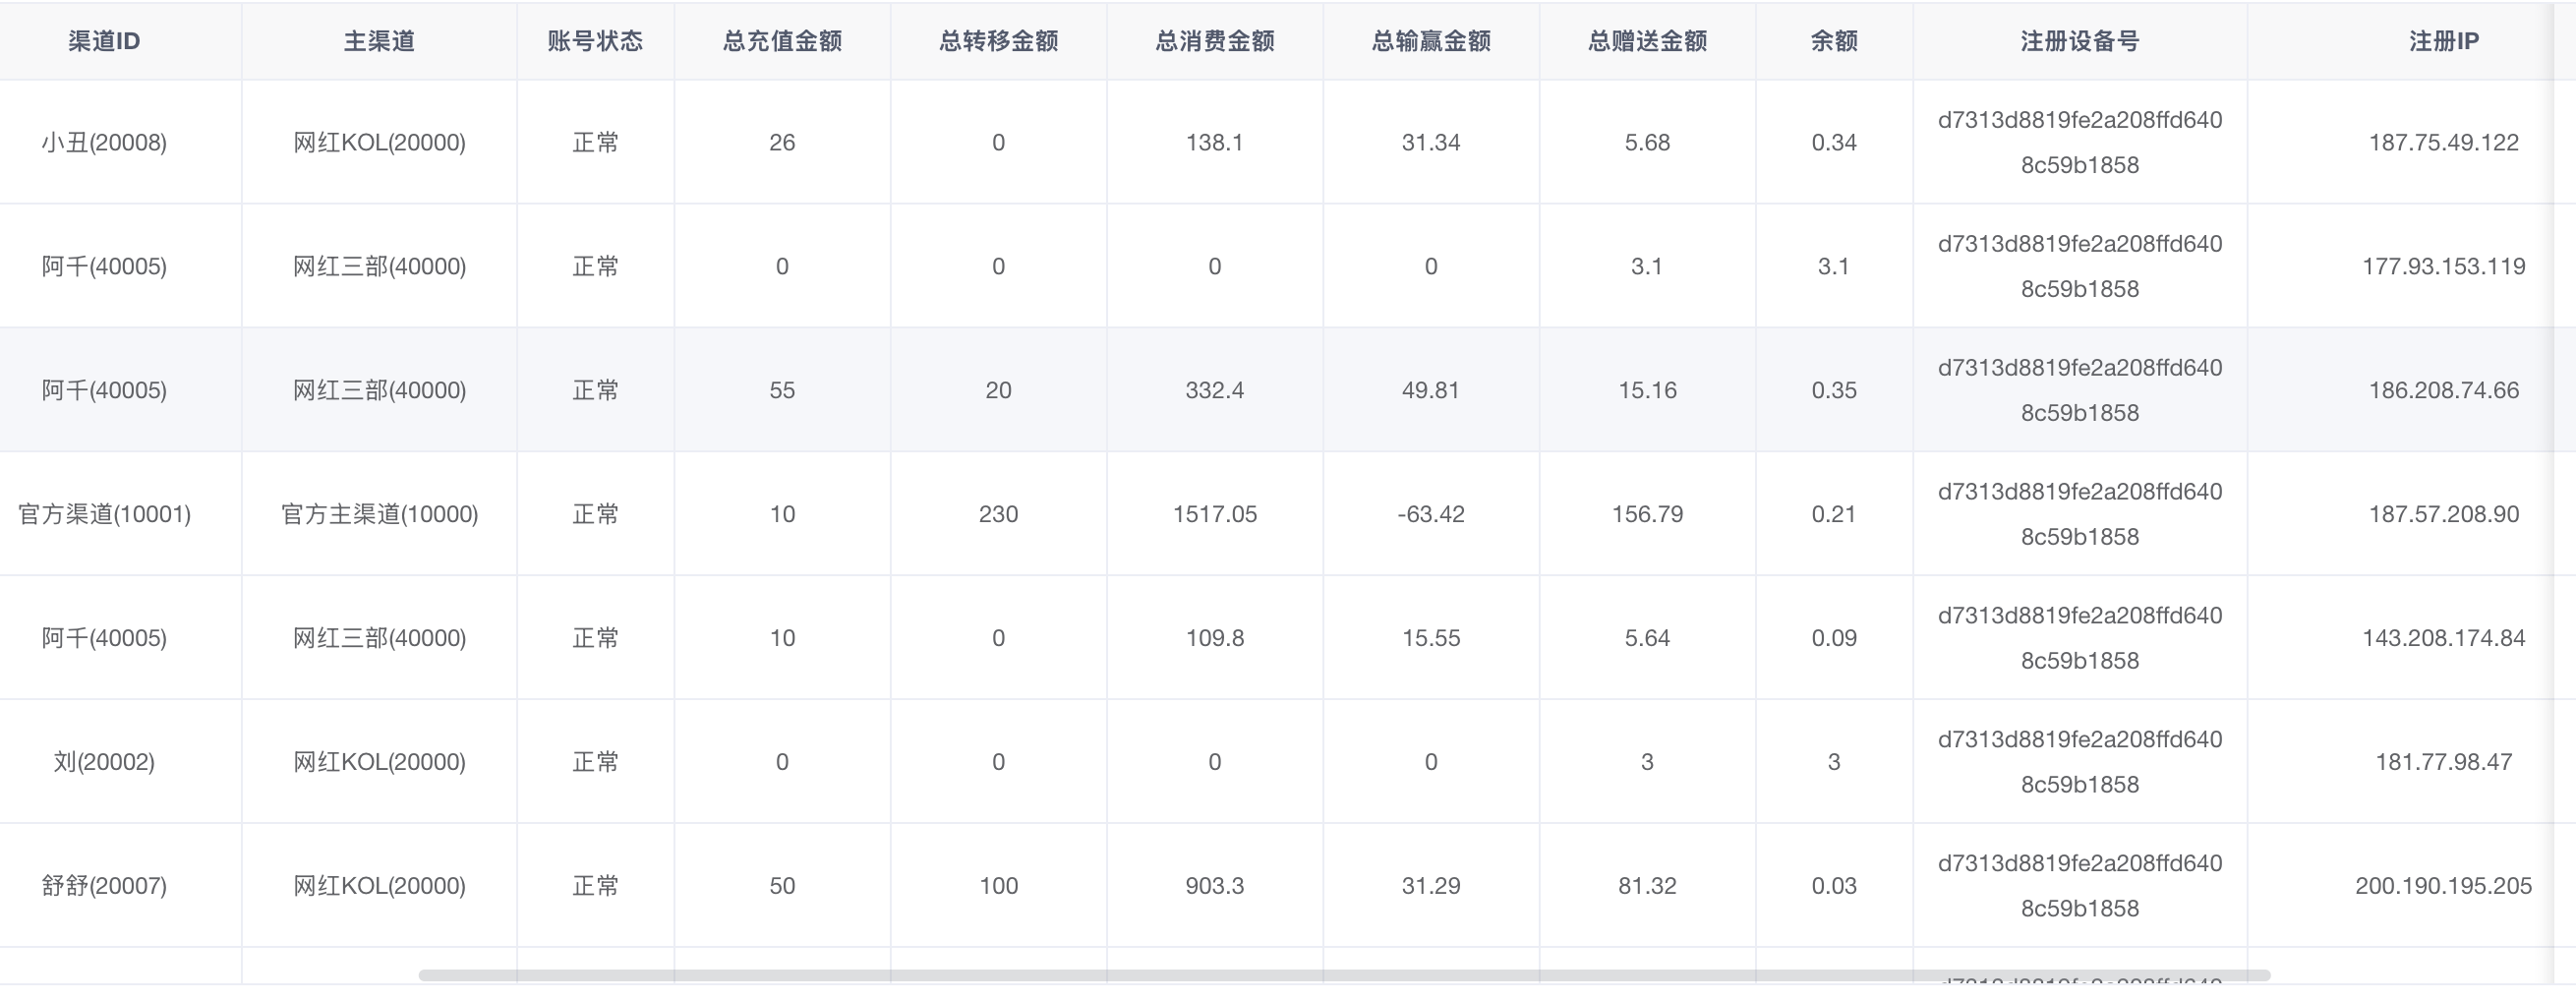Image resolution: width=2576 pixels, height=1001 pixels.
Task: Click the balance value 0.34
Action: click(x=1834, y=142)
